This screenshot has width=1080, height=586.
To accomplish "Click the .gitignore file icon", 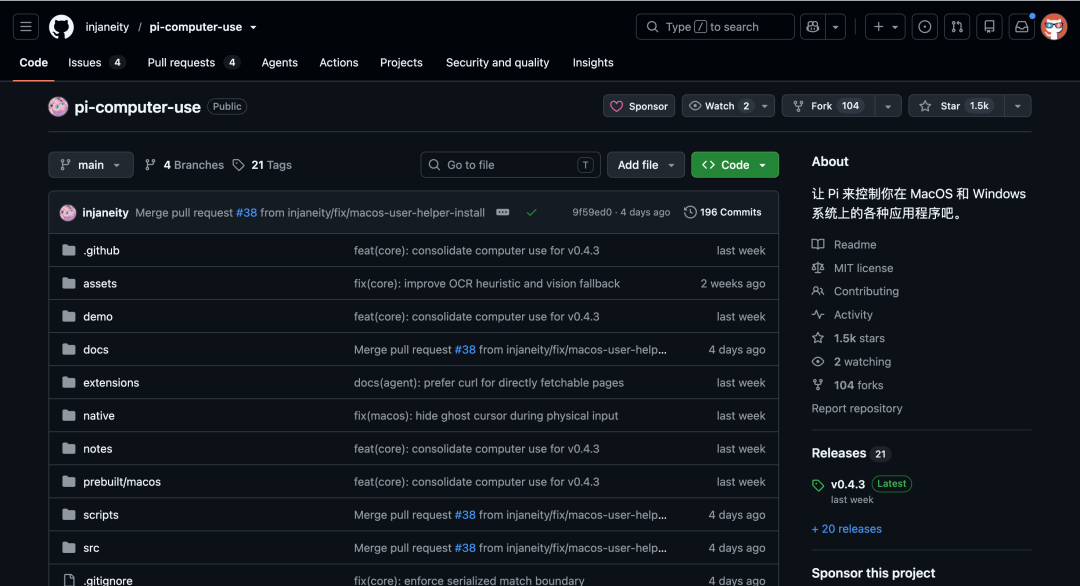I will [69, 580].
